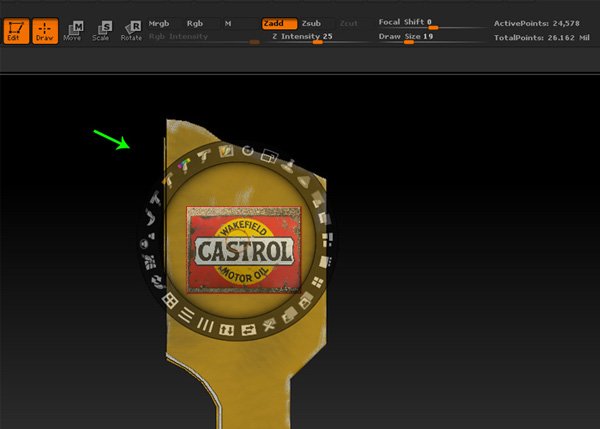Activate the Rotate transform button in toolbar
Screen dimensions: 600x429
pos(131,31)
